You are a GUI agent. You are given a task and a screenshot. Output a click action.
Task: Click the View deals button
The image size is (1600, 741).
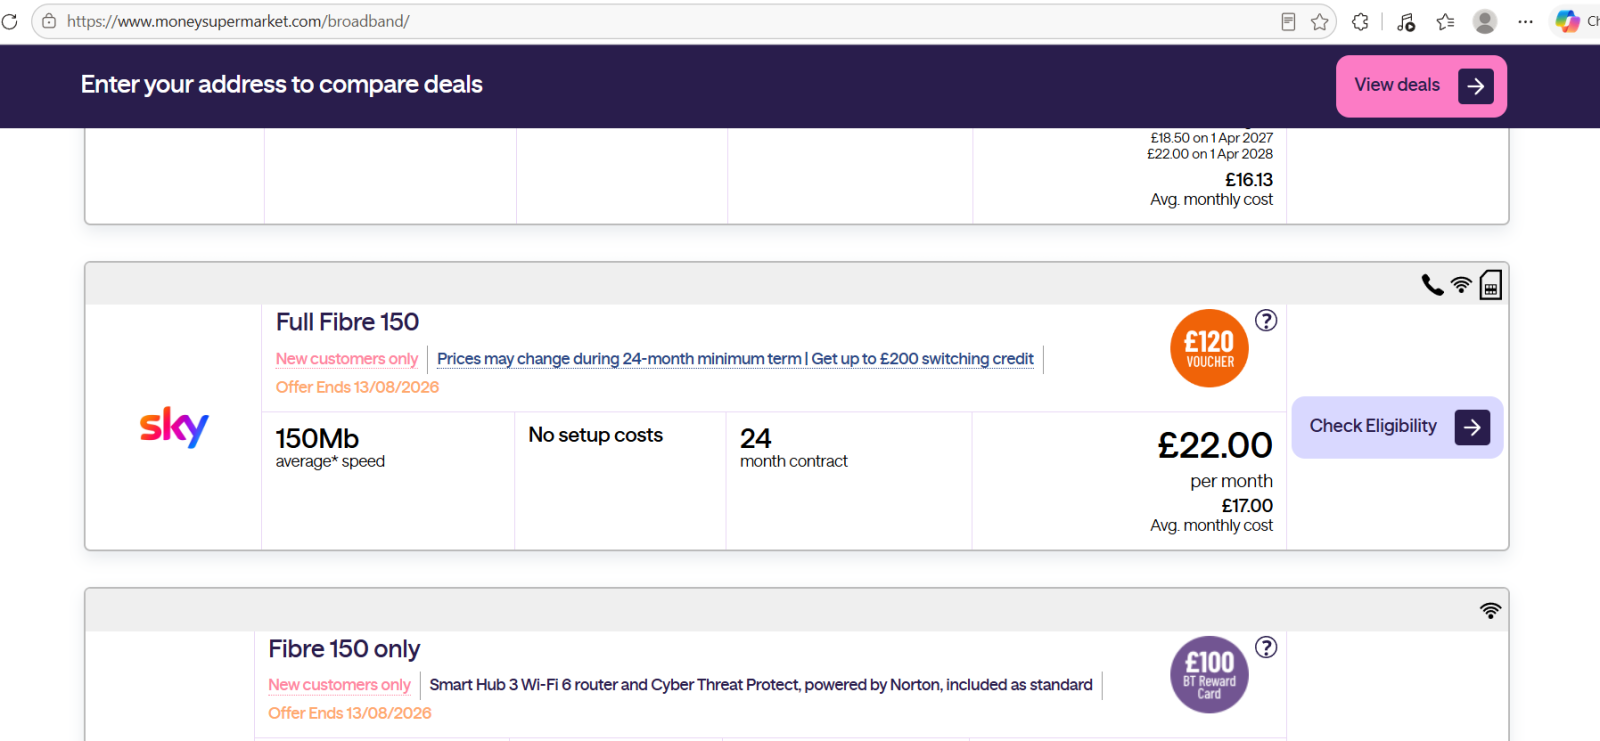(x=1421, y=86)
